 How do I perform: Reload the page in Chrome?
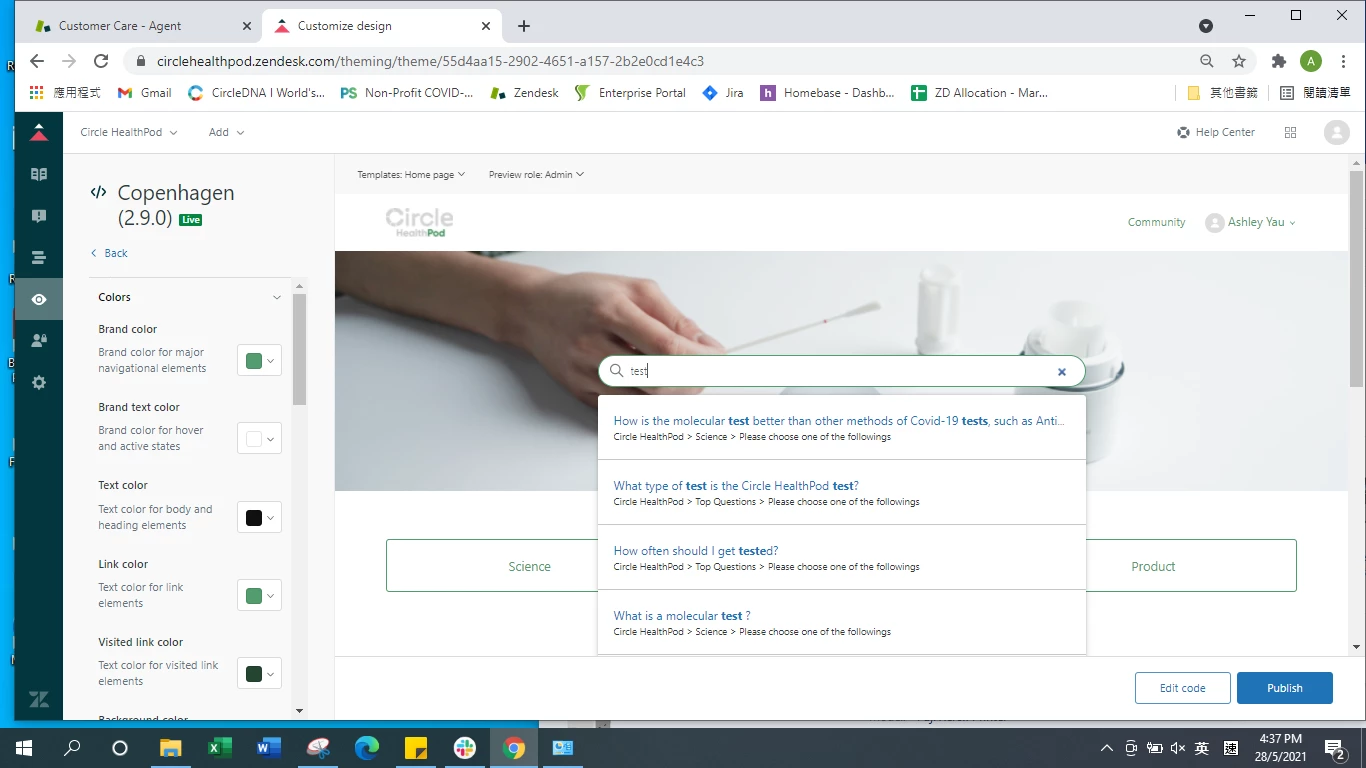[100, 61]
